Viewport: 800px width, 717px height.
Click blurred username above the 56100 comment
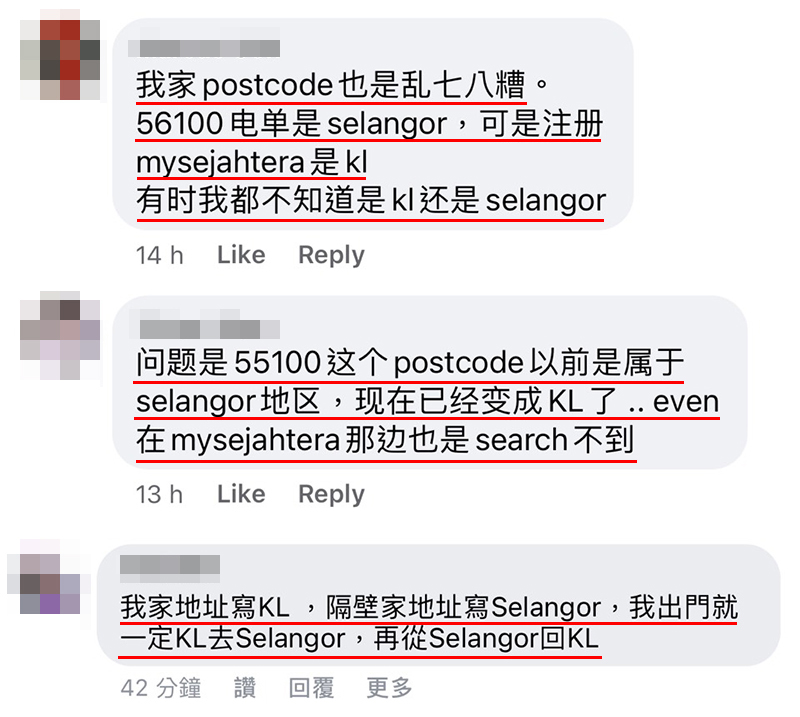click(204, 48)
